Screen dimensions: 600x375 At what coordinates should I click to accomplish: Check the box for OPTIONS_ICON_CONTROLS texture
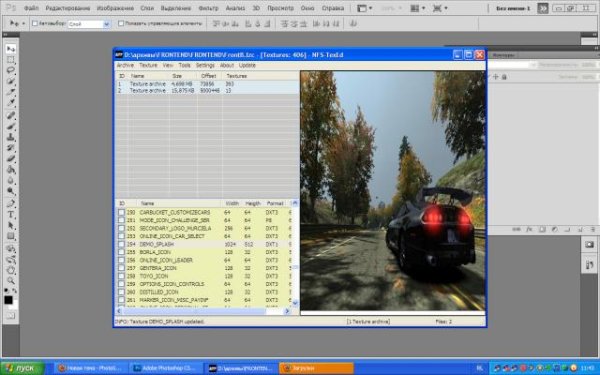(121, 284)
